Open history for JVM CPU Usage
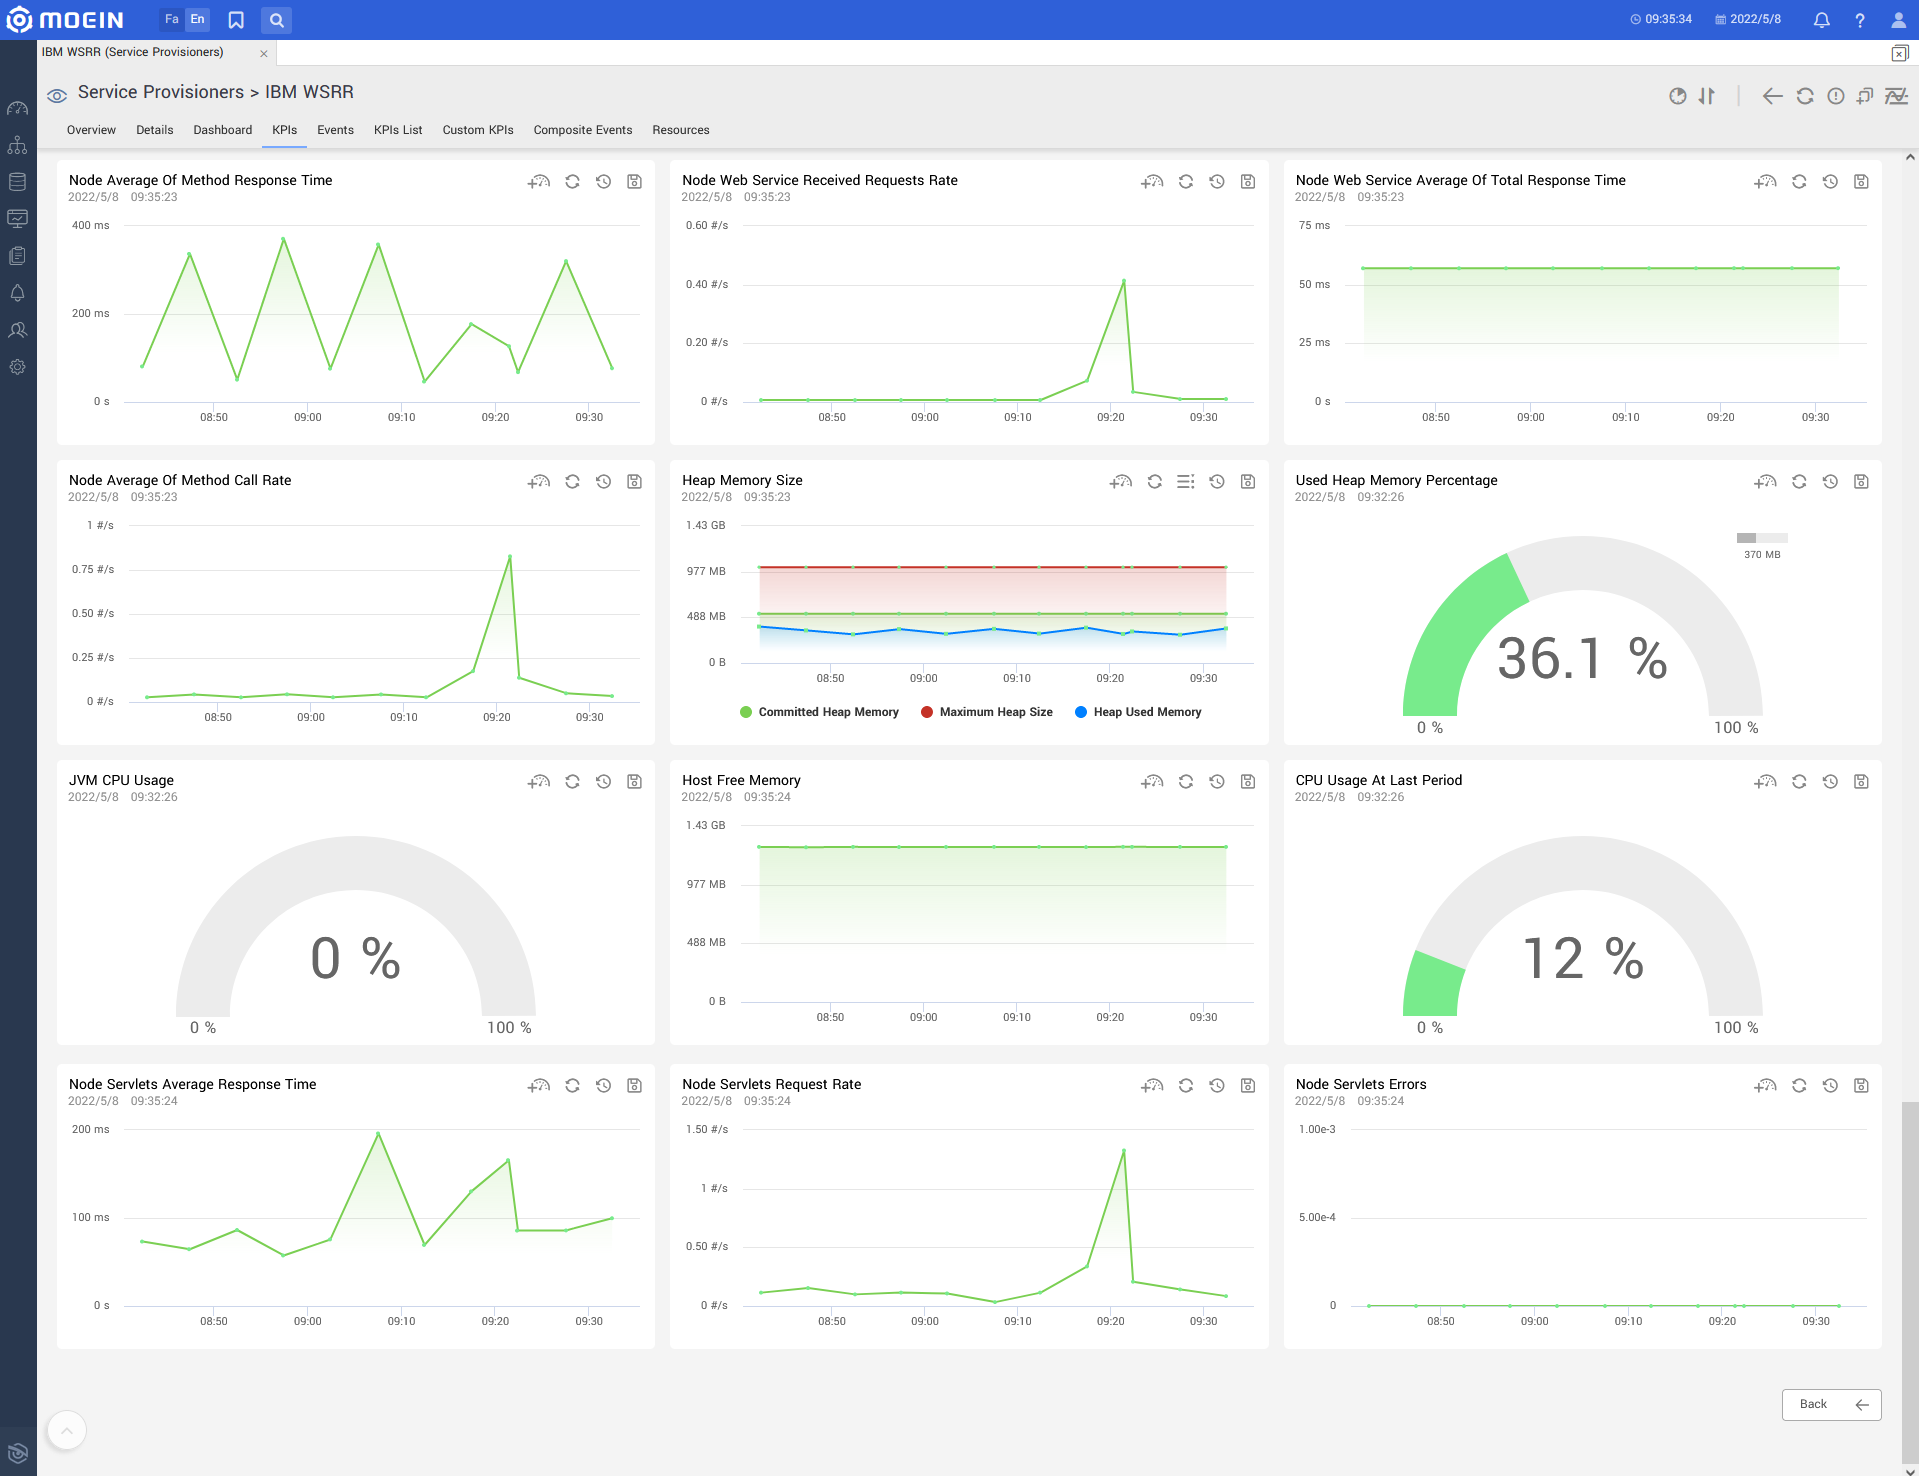 [x=603, y=782]
